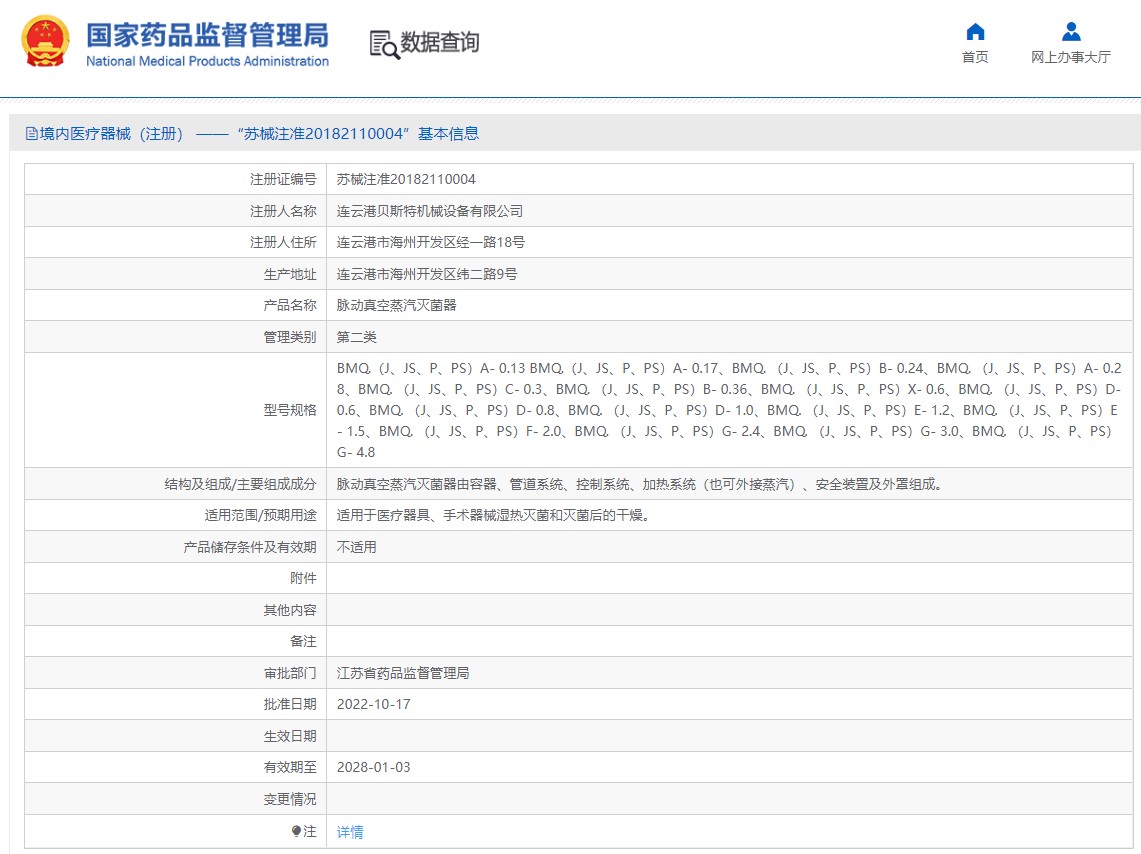
Task: Click 国家药品监督管理局 site title
Action: click(x=207, y=35)
